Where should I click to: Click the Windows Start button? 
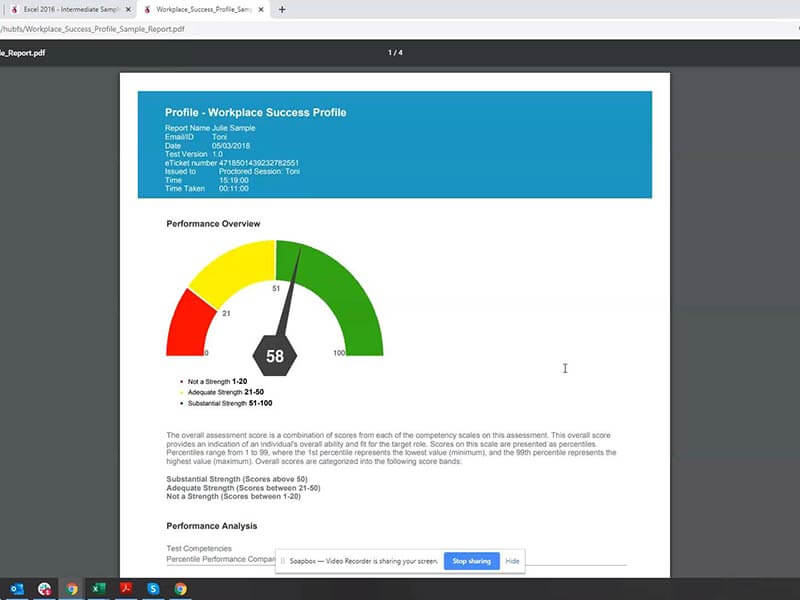(x=16, y=588)
